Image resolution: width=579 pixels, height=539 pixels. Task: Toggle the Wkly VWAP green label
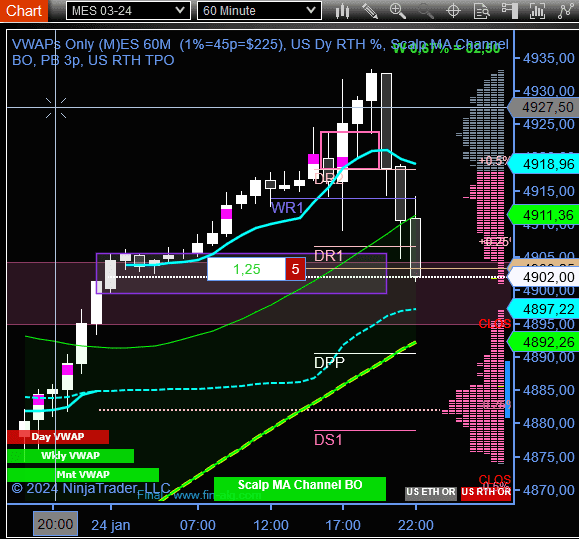[71, 456]
